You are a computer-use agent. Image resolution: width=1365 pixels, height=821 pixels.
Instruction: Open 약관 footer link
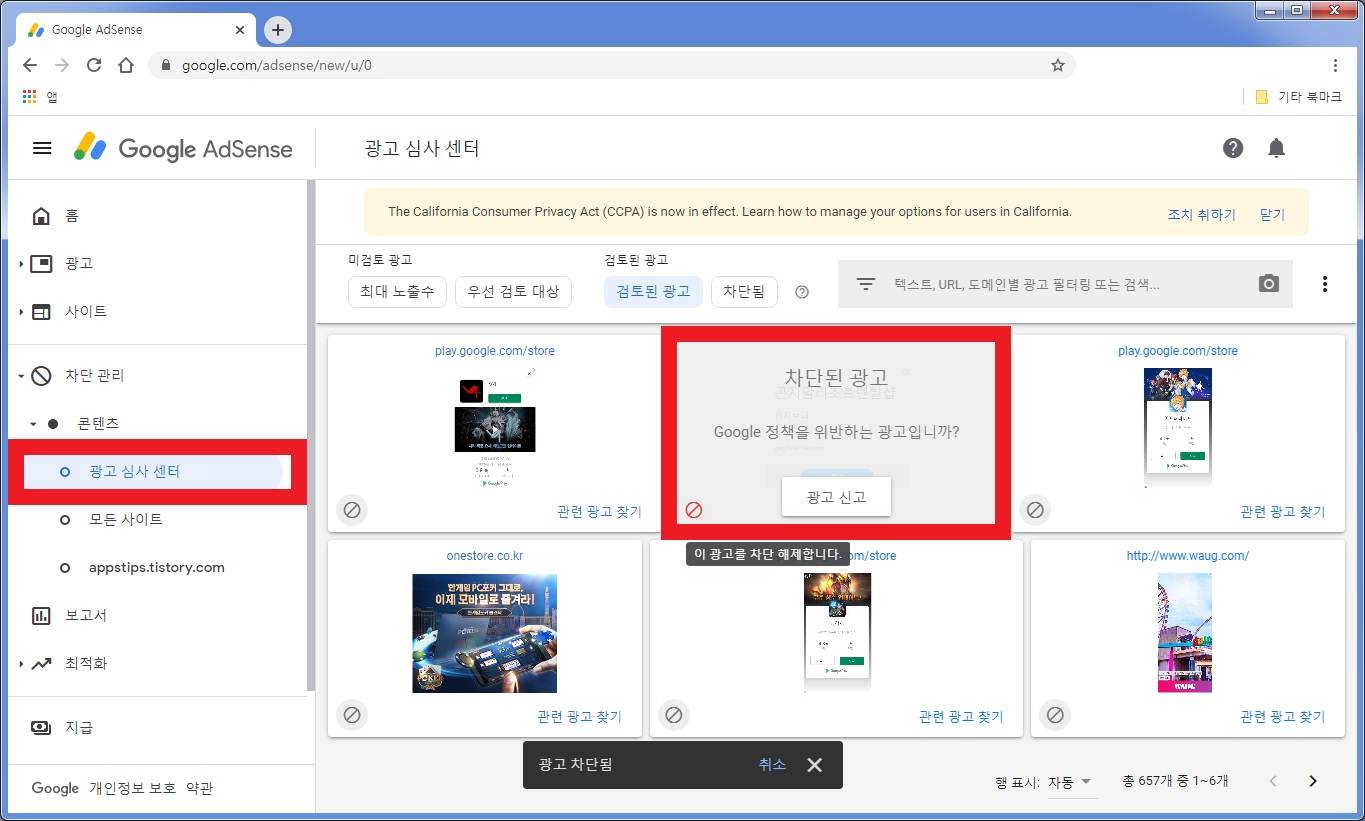(x=200, y=789)
